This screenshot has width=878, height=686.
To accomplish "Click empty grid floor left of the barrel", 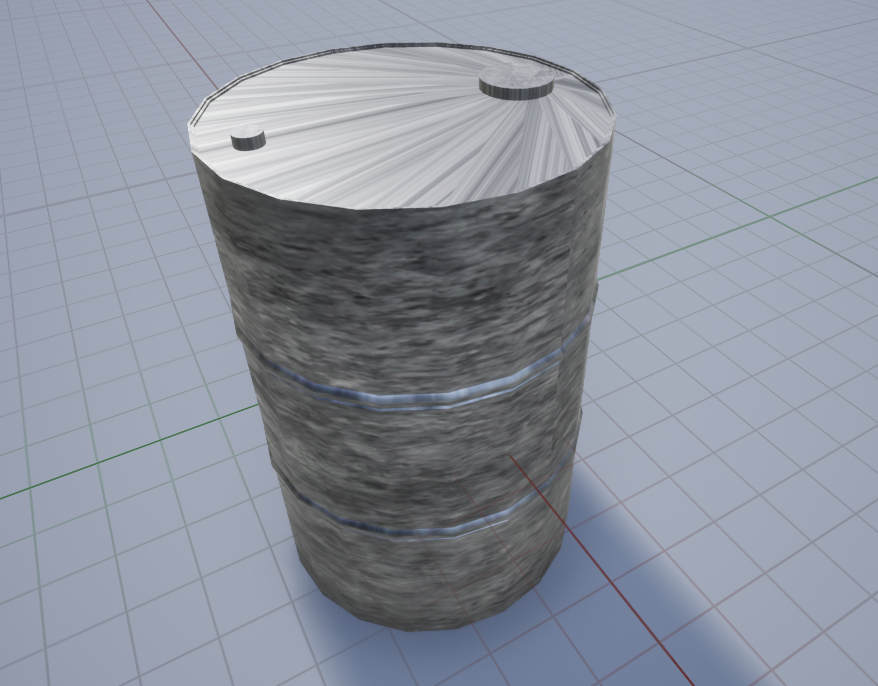I will (100, 300).
